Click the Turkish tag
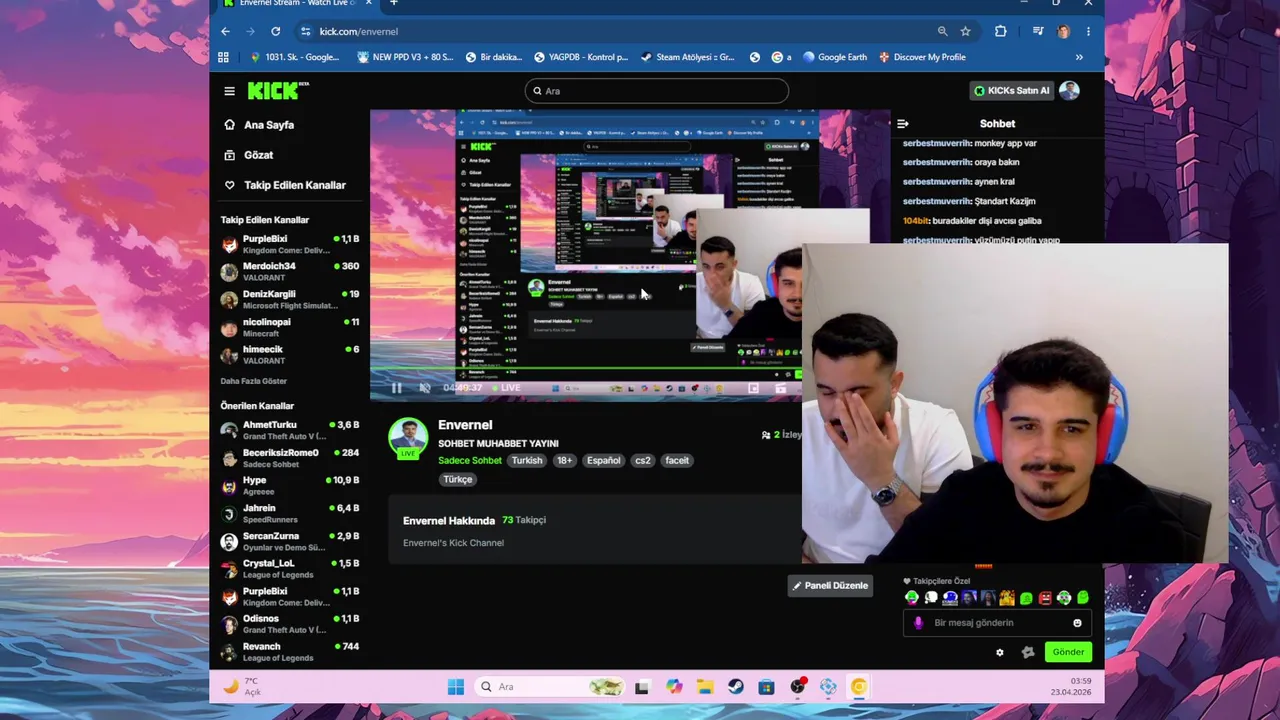 pyautogui.click(x=527, y=460)
